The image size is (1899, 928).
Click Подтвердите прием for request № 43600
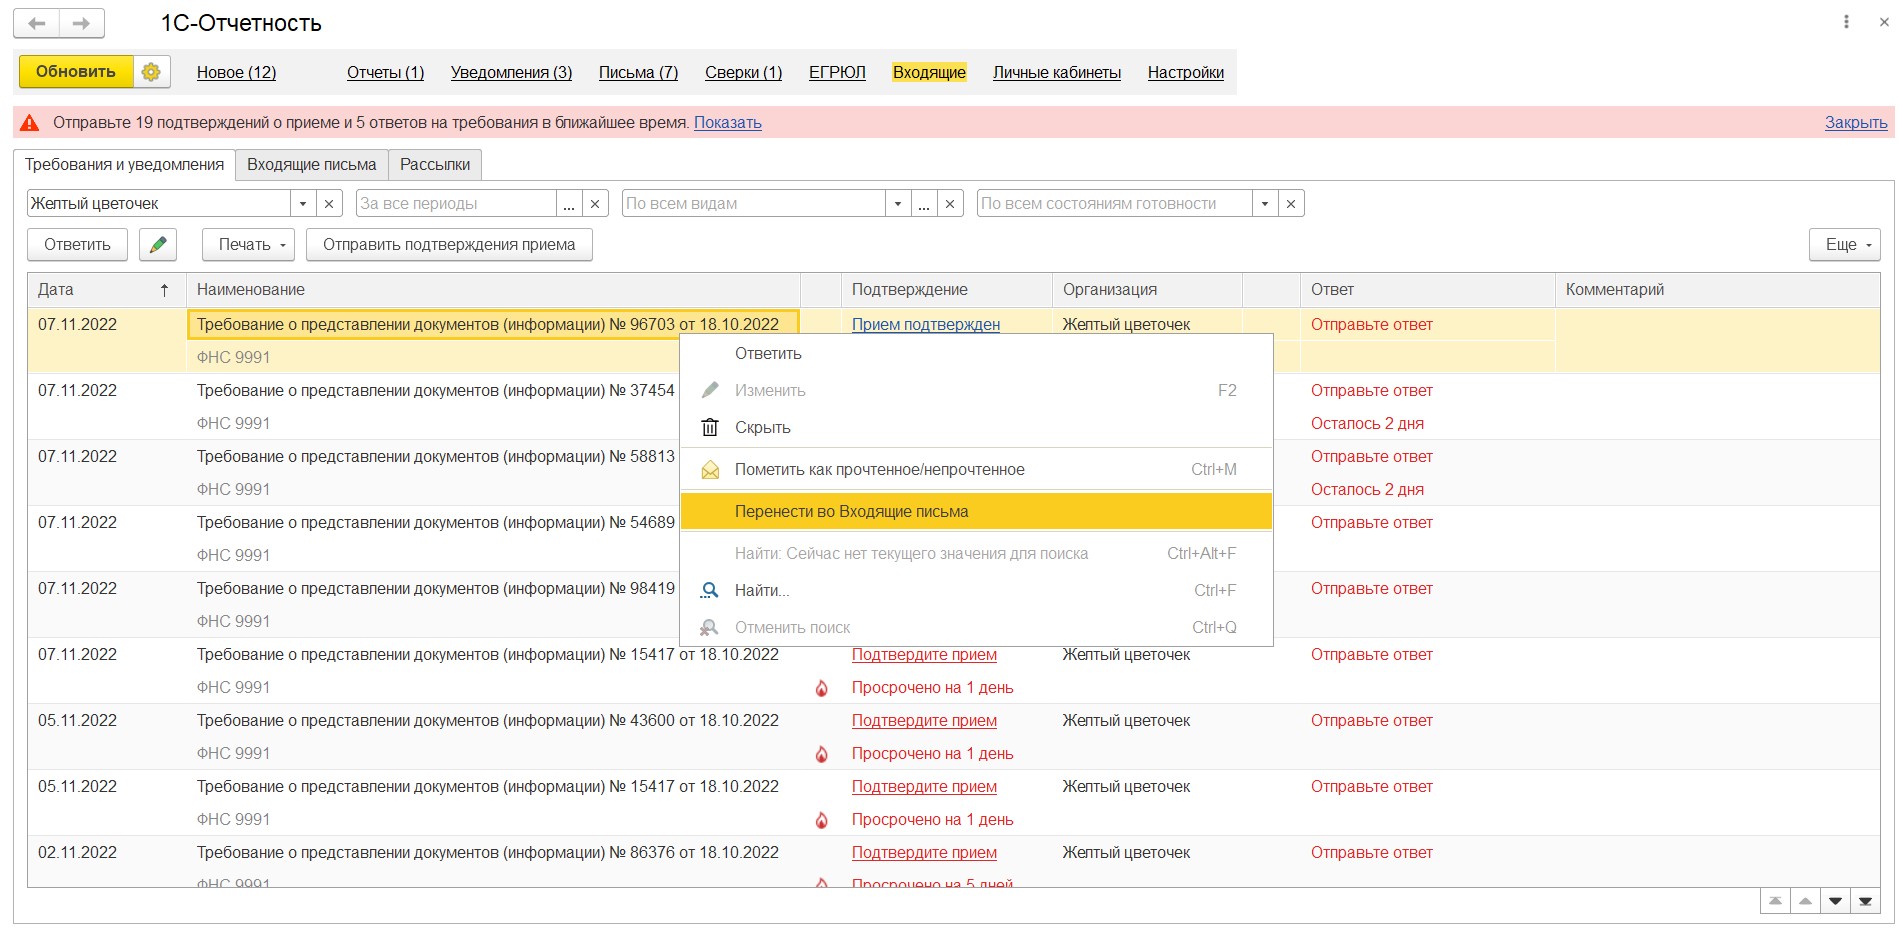click(x=924, y=721)
